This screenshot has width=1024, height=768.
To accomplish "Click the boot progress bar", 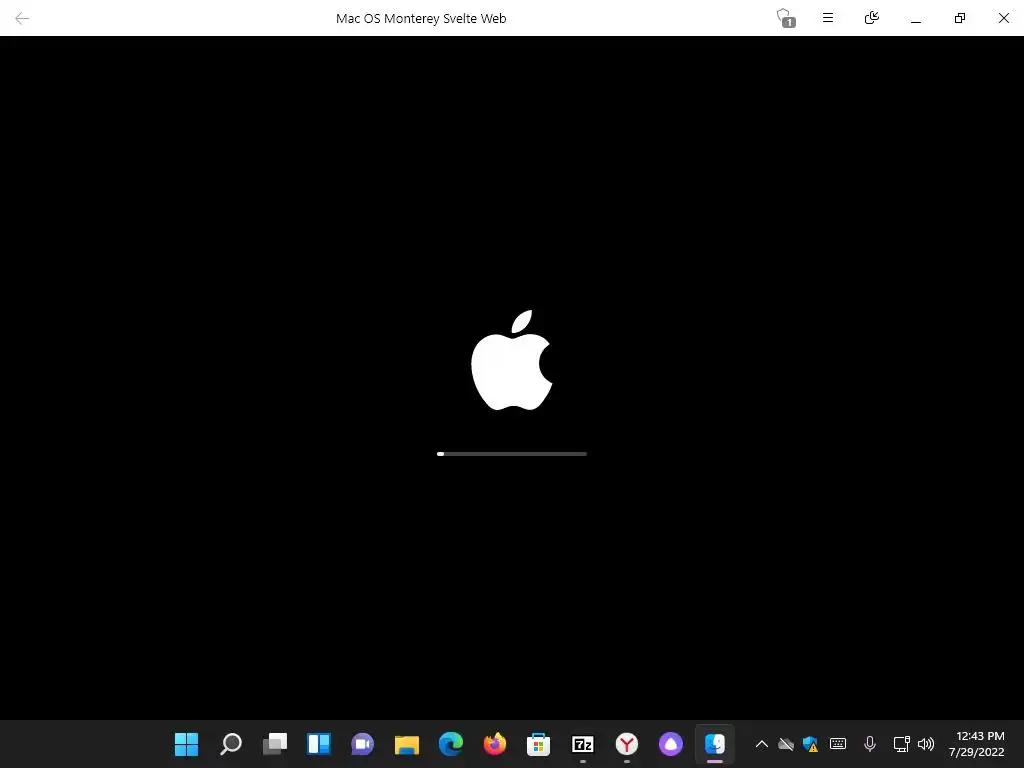I will pyautogui.click(x=511, y=454).
